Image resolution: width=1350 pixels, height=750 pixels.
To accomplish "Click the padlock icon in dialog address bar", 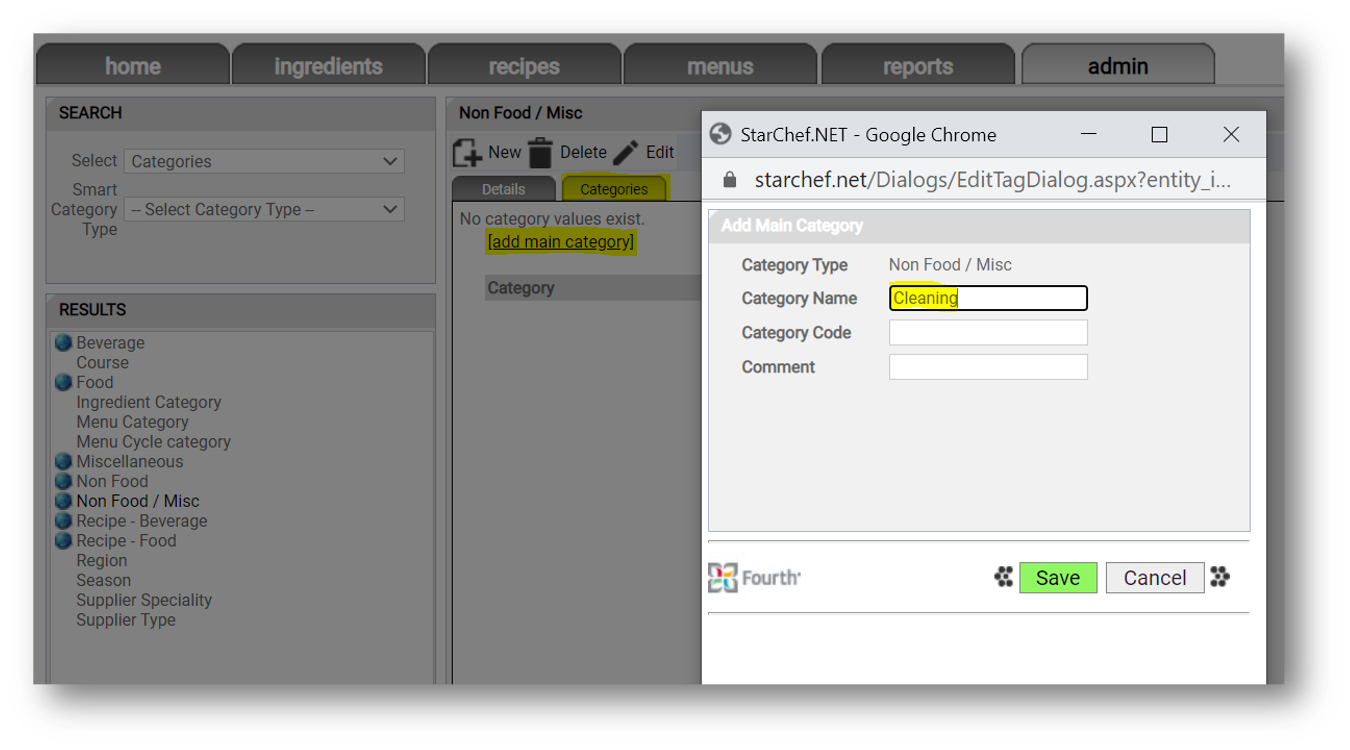I will click(730, 180).
